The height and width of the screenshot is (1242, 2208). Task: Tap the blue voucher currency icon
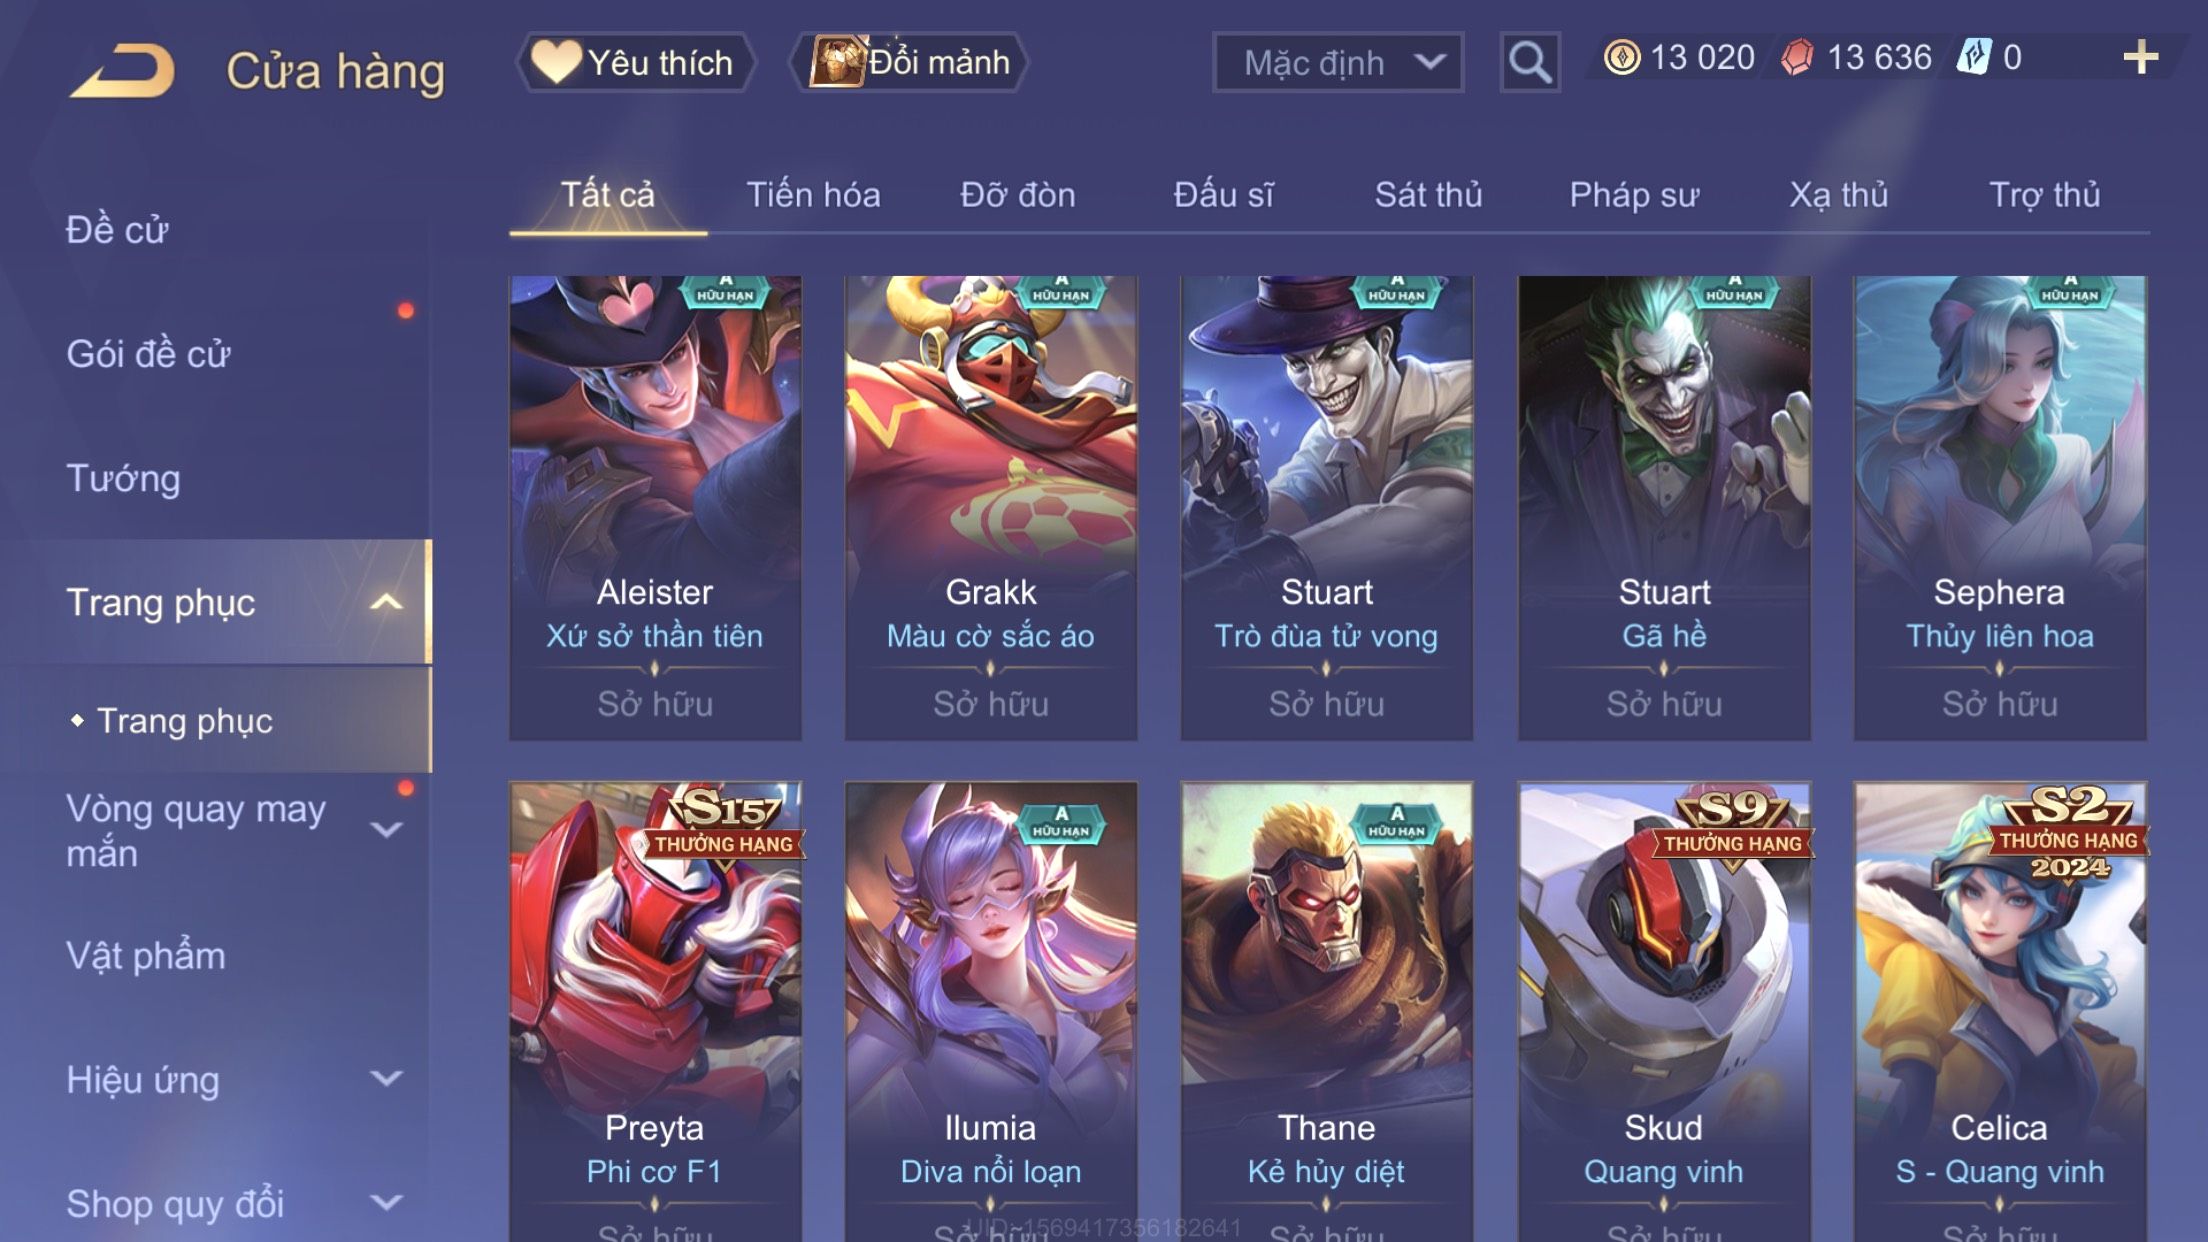pyautogui.click(x=1975, y=57)
